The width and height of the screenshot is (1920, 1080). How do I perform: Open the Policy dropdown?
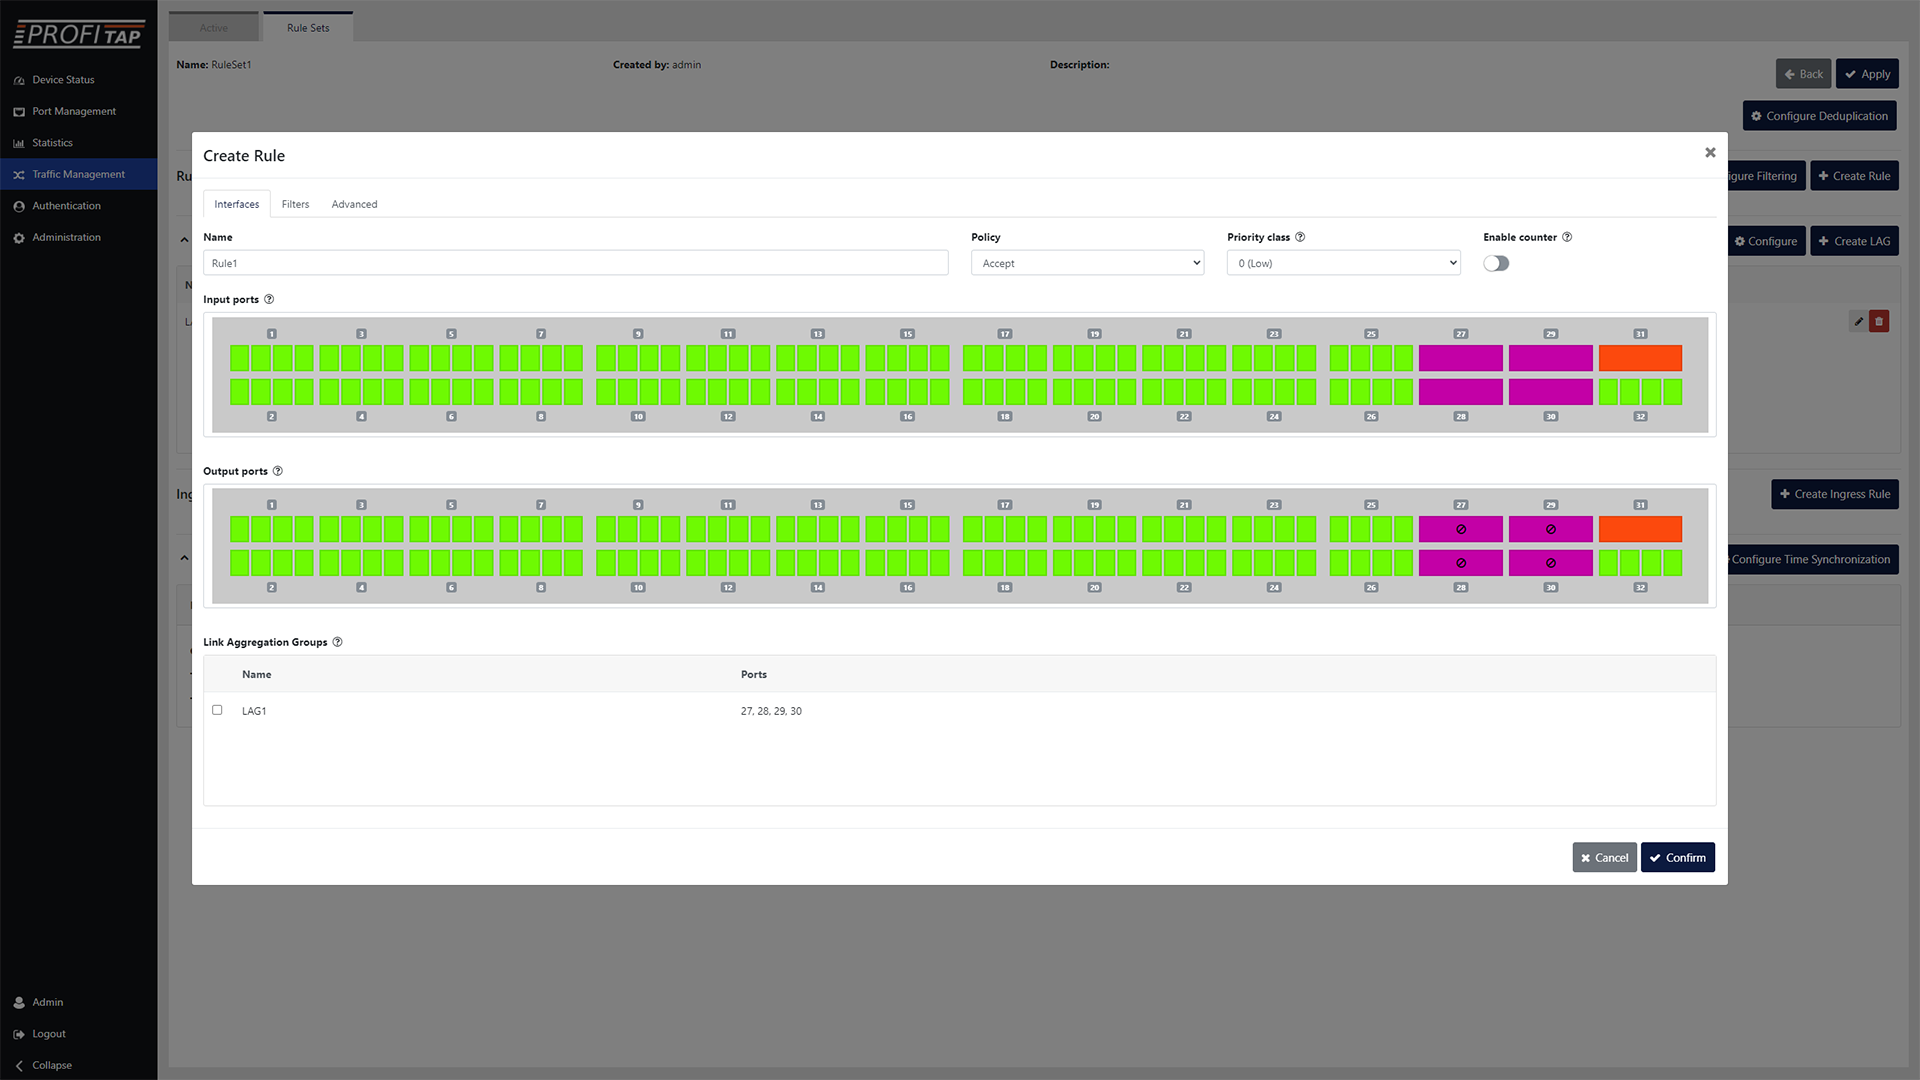(x=1087, y=263)
